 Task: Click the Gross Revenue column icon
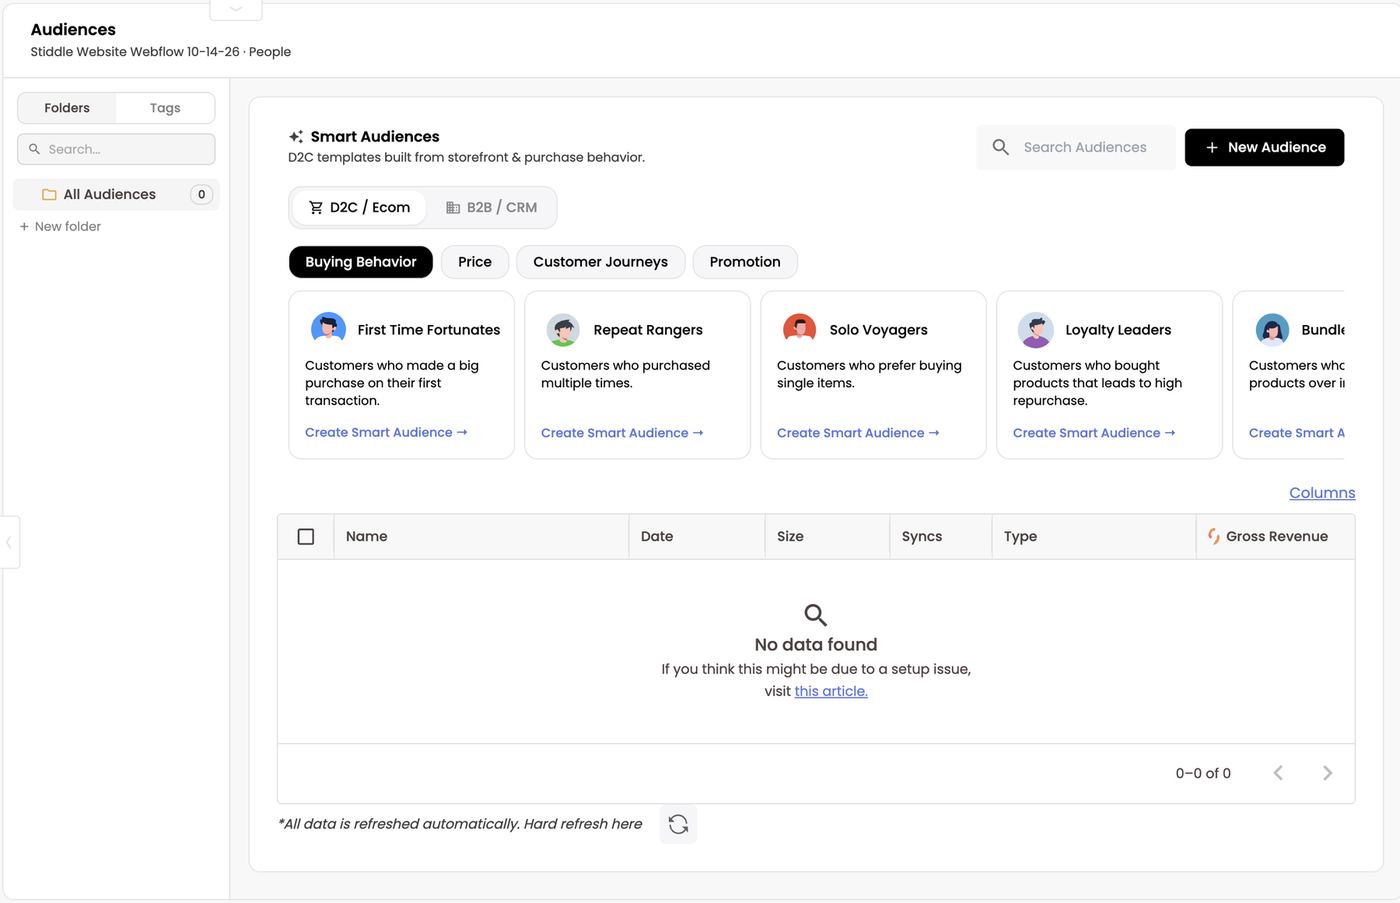pos(1213,536)
